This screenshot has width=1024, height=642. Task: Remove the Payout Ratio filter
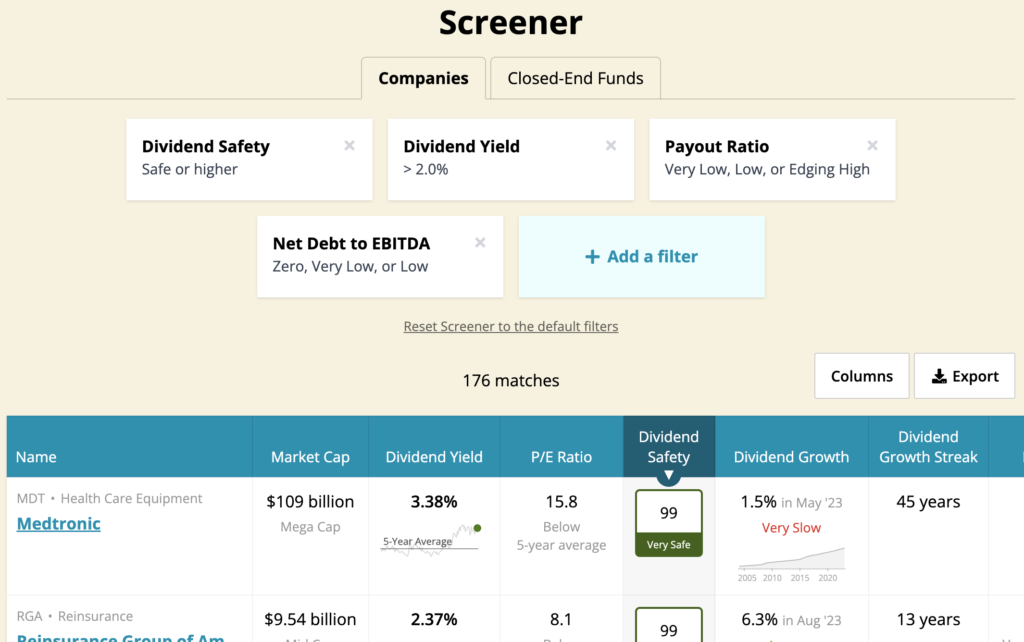(872, 145)
